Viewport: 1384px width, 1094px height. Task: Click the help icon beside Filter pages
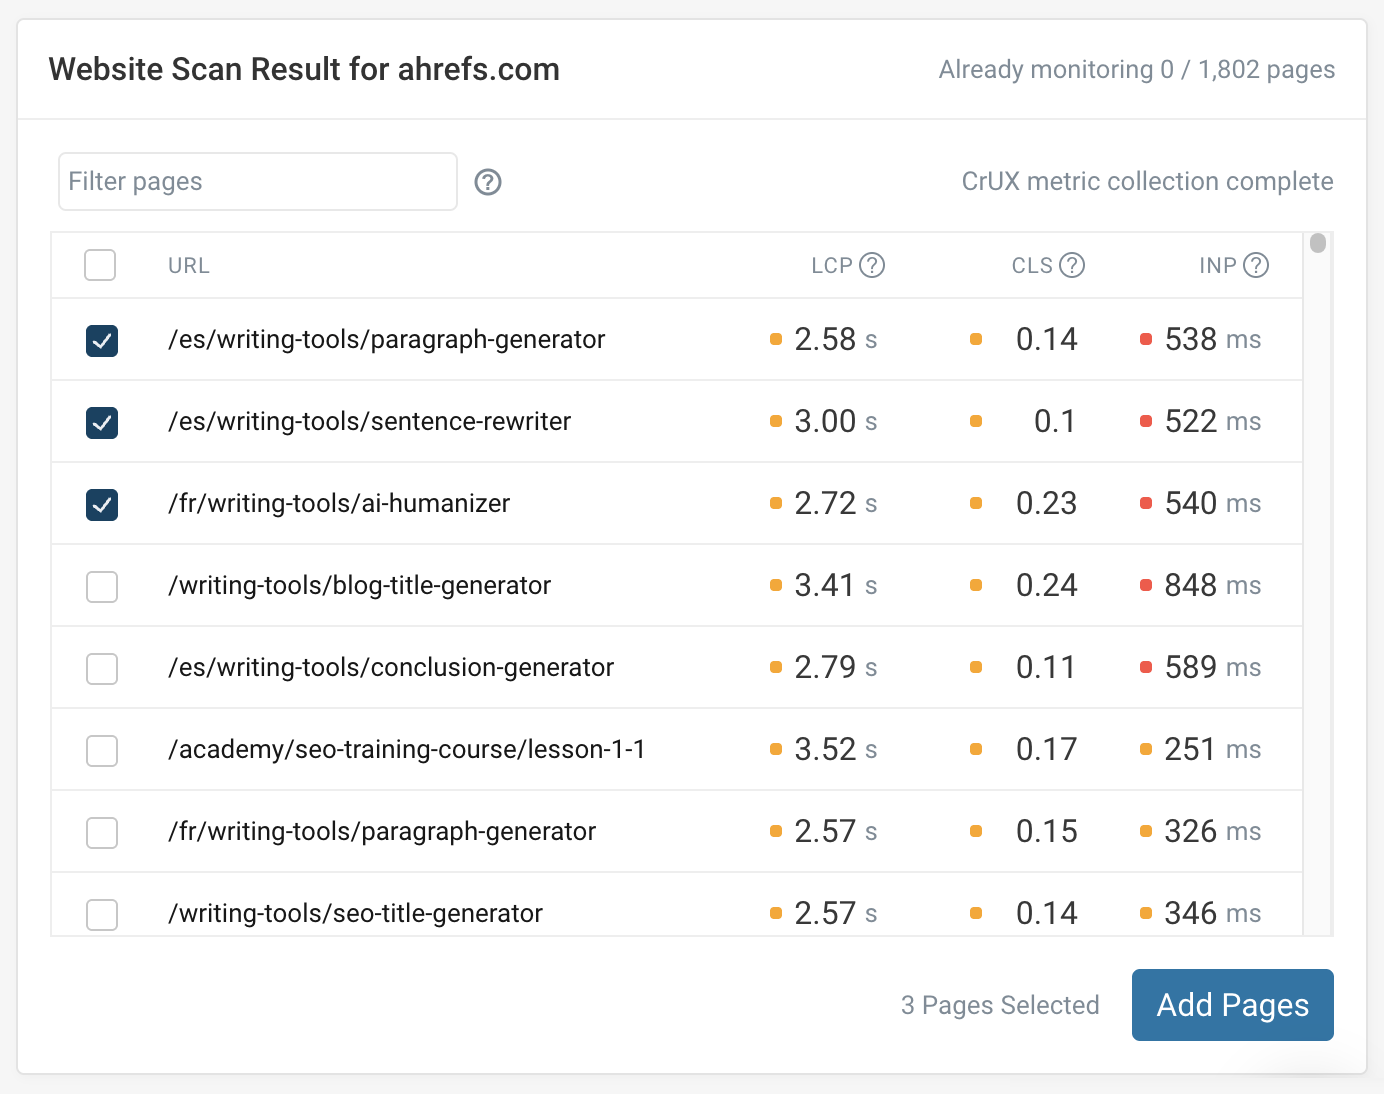(x=488, y=182)
